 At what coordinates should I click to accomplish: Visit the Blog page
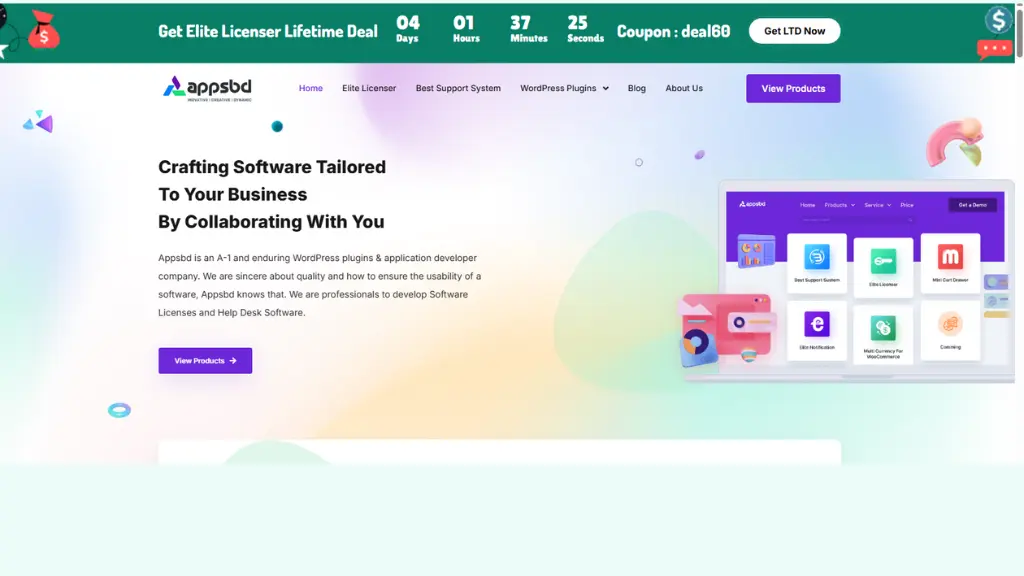[637, 88]
